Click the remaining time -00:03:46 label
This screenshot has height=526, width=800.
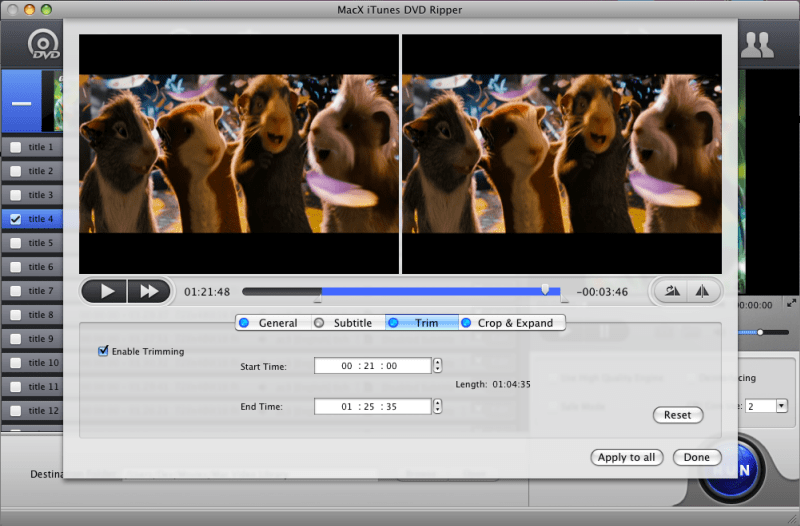[x=602, y=292]
